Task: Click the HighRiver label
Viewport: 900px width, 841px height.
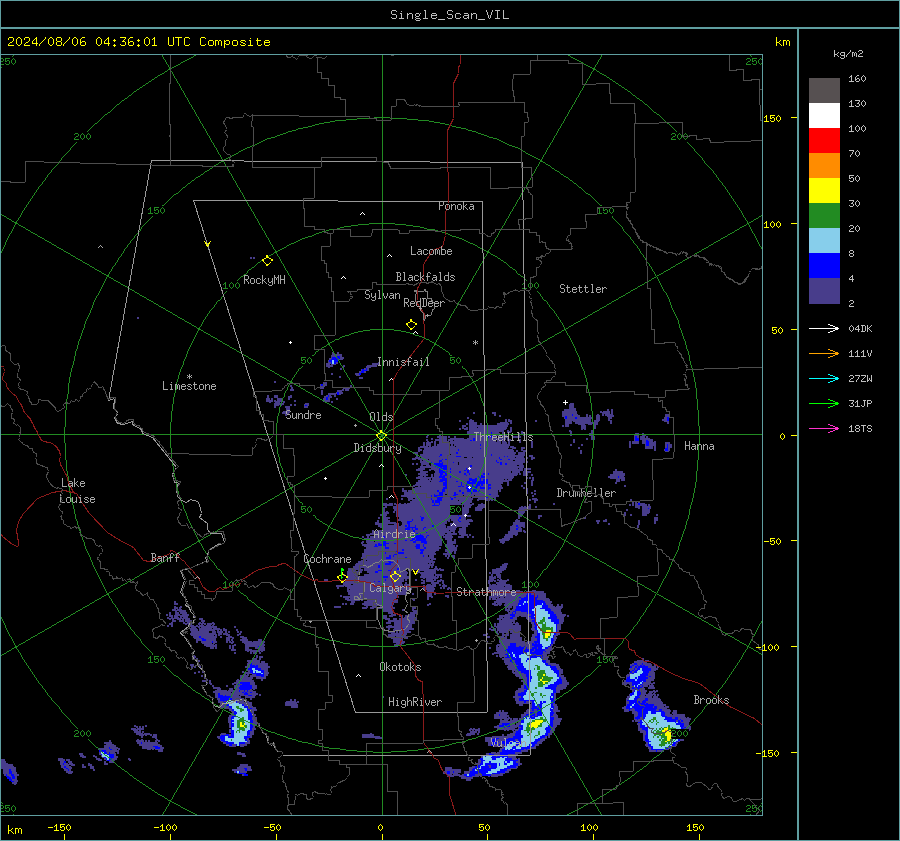Action: (415, 702)
